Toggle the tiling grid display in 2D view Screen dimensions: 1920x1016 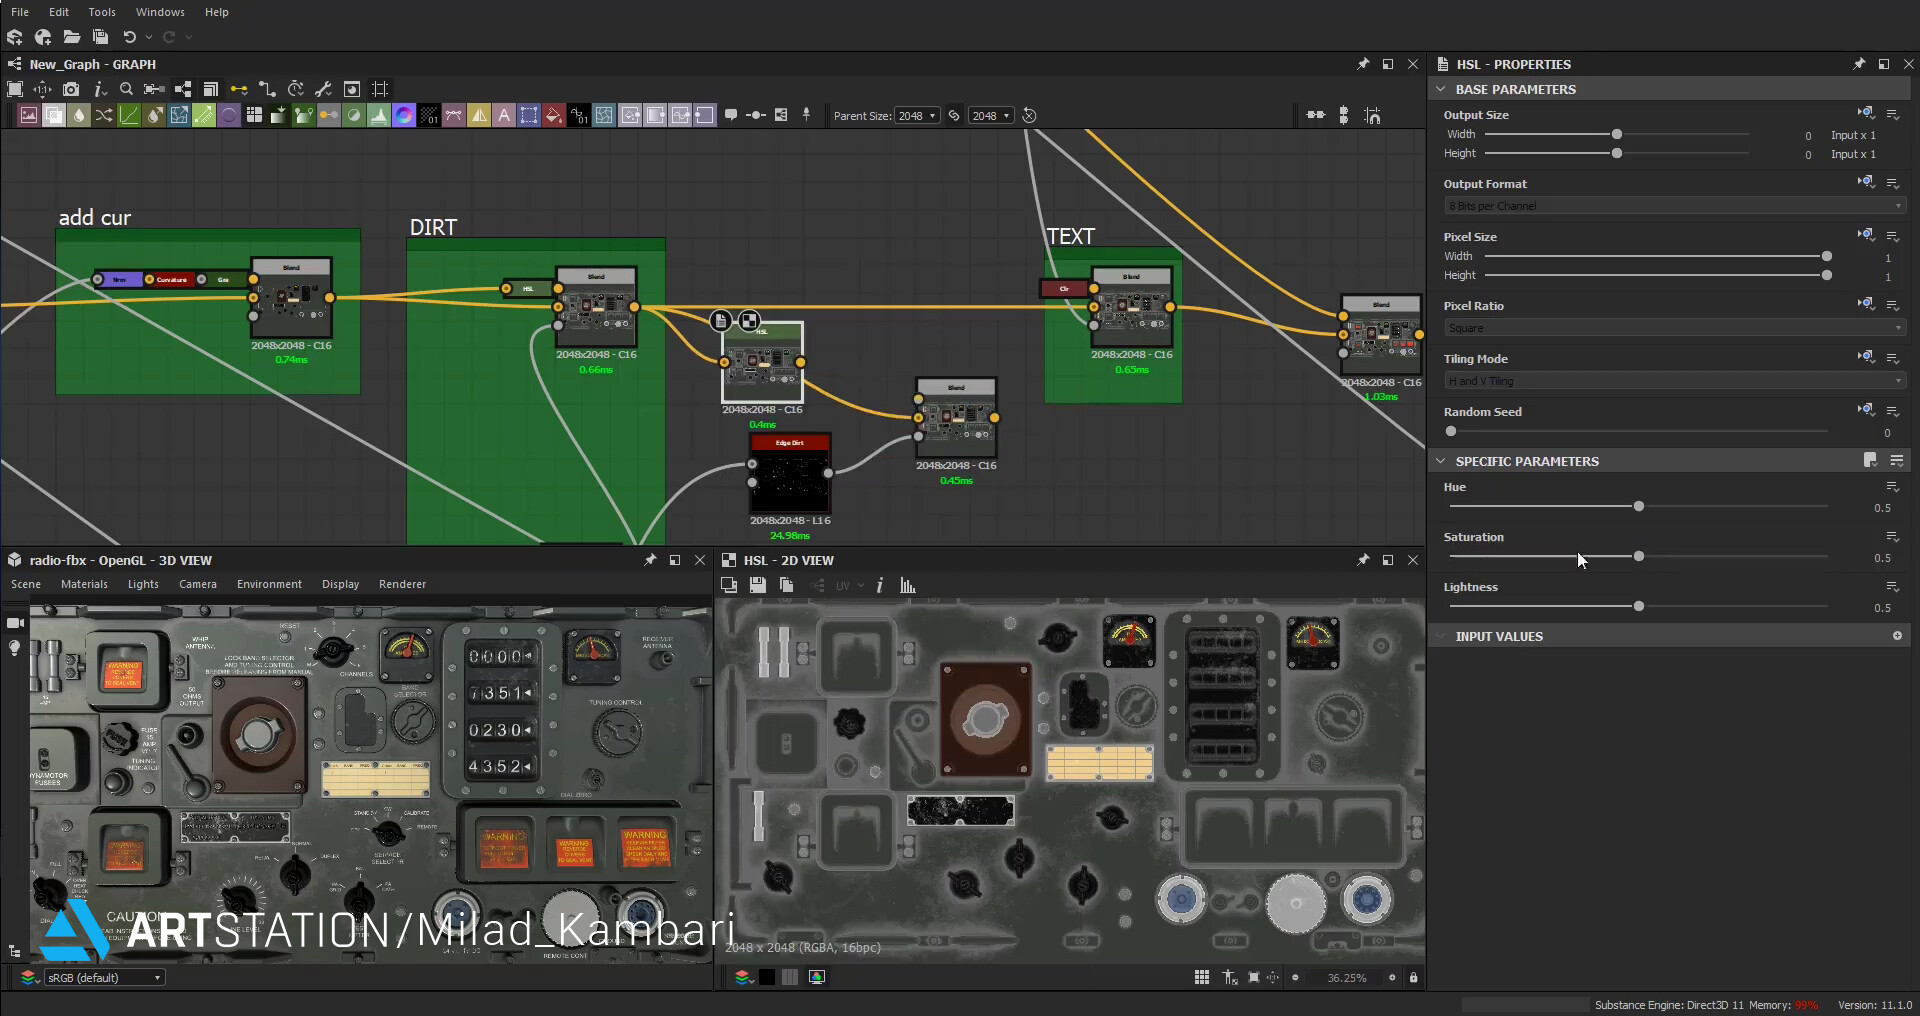(x=1200, y=977)
